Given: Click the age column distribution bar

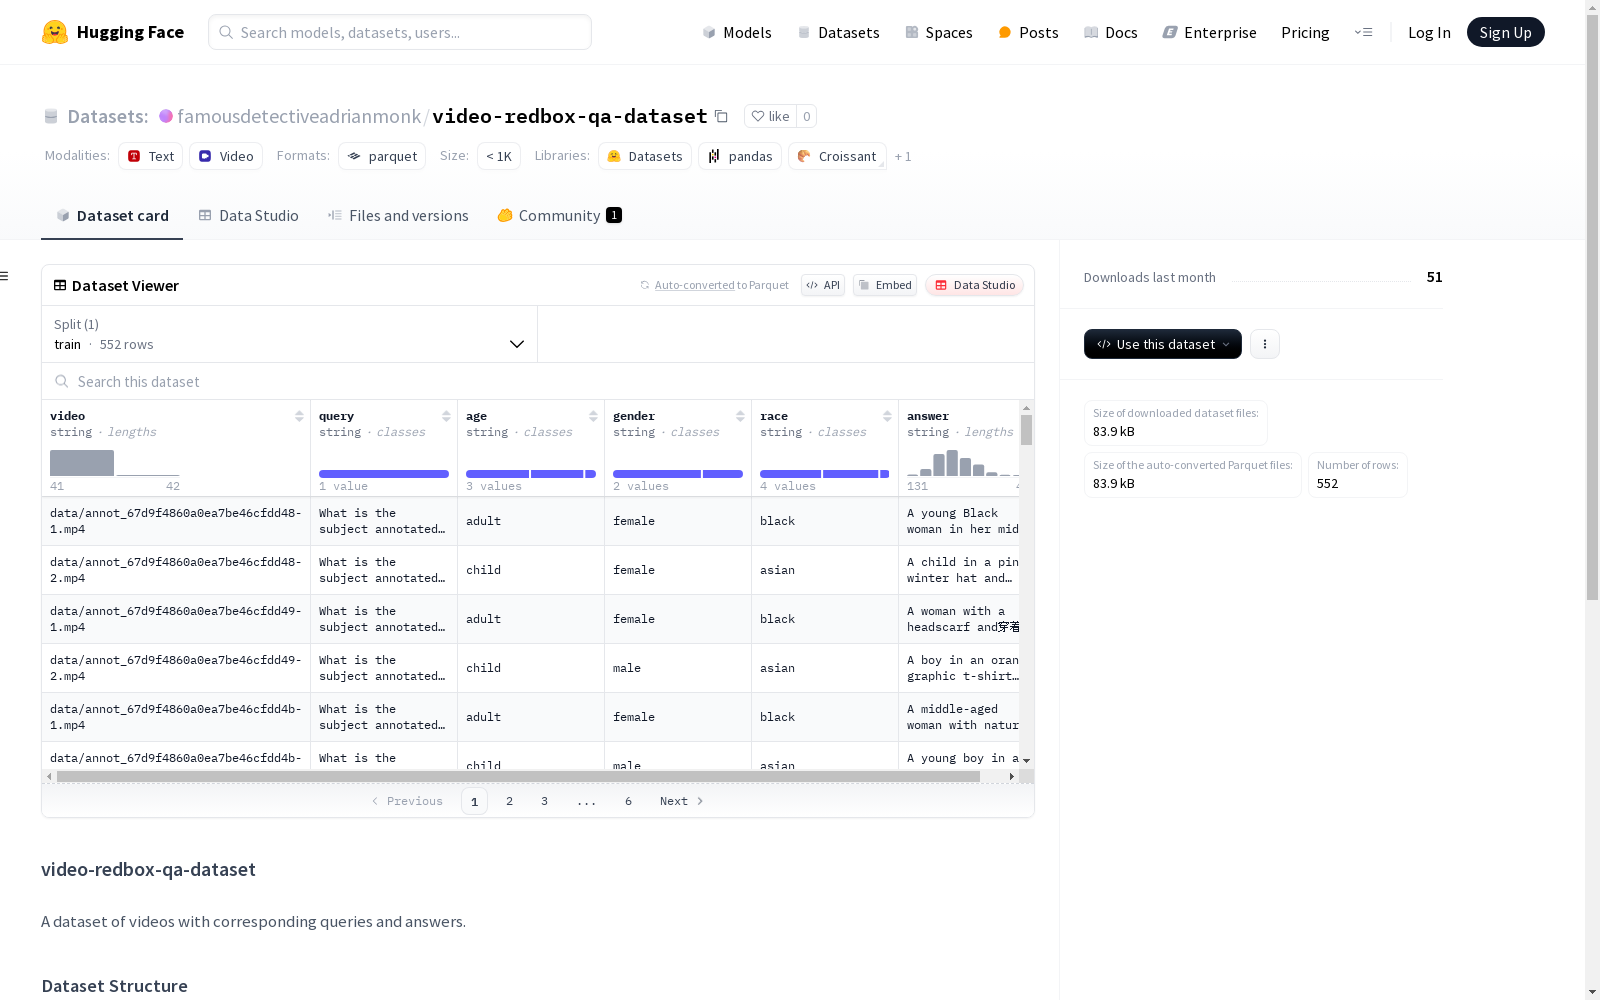Looking at the screenshot, I should click(x=531, y=474).
